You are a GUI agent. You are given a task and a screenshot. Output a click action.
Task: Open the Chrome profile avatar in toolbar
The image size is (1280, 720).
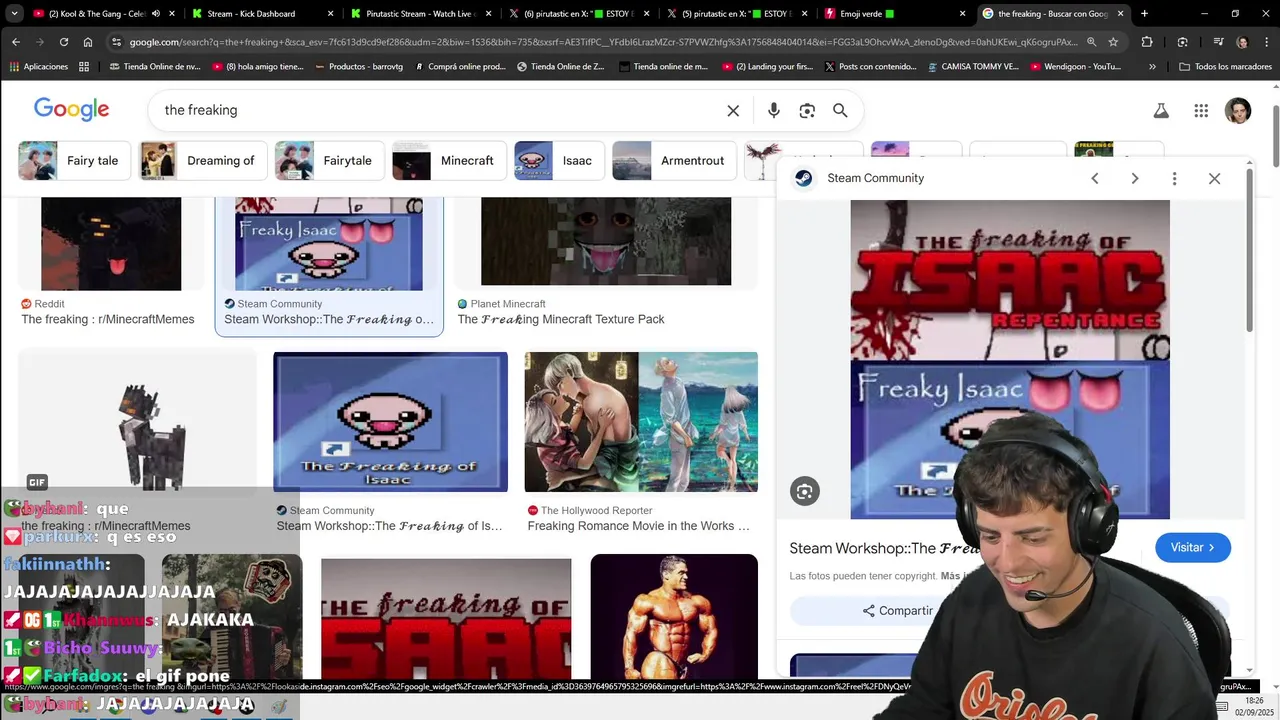[1242, 42]
